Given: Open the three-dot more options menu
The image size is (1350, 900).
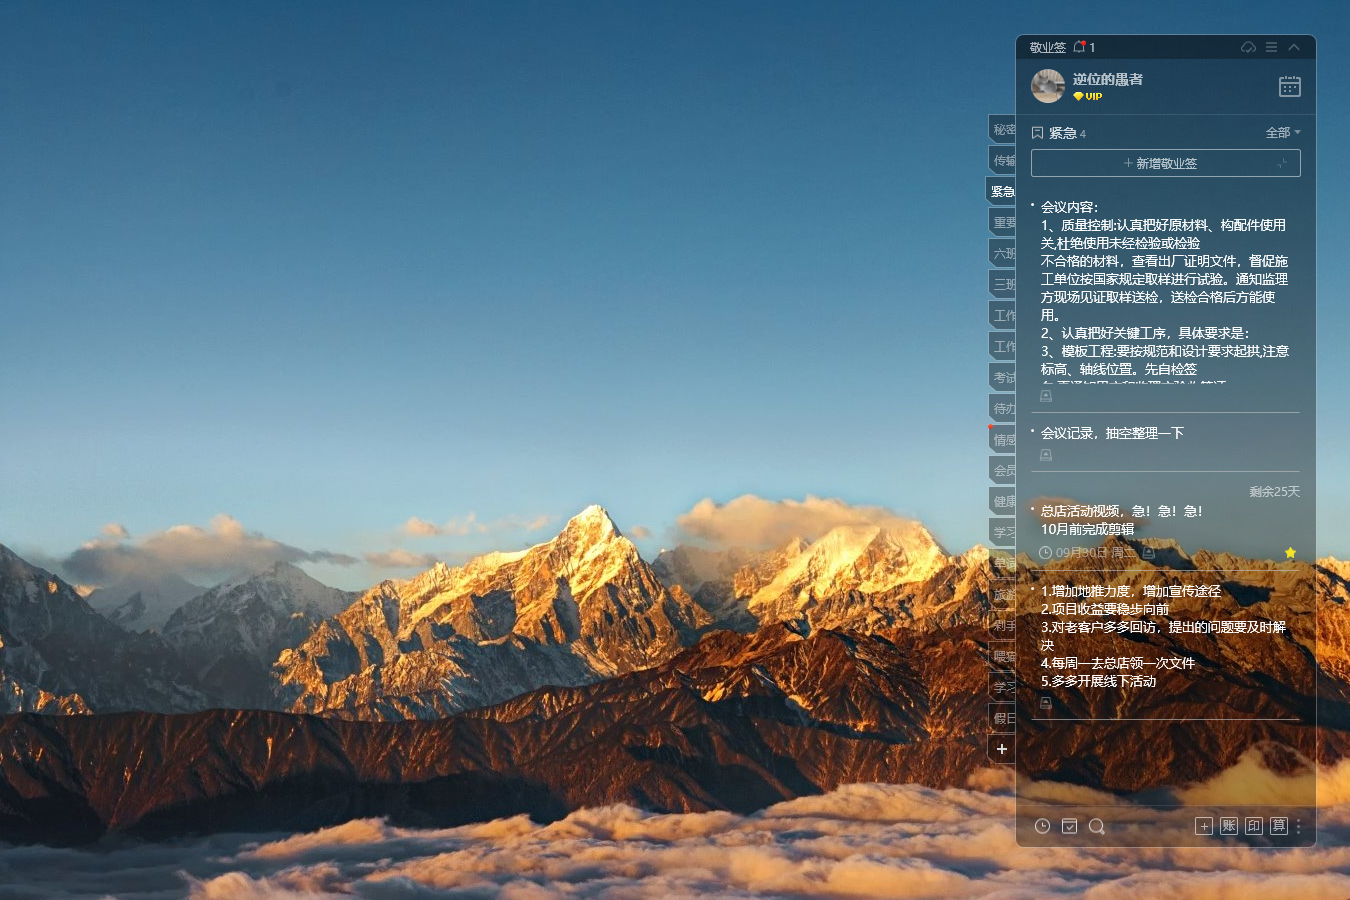Looking at the screenshot, I should (x=1299, y=826).
